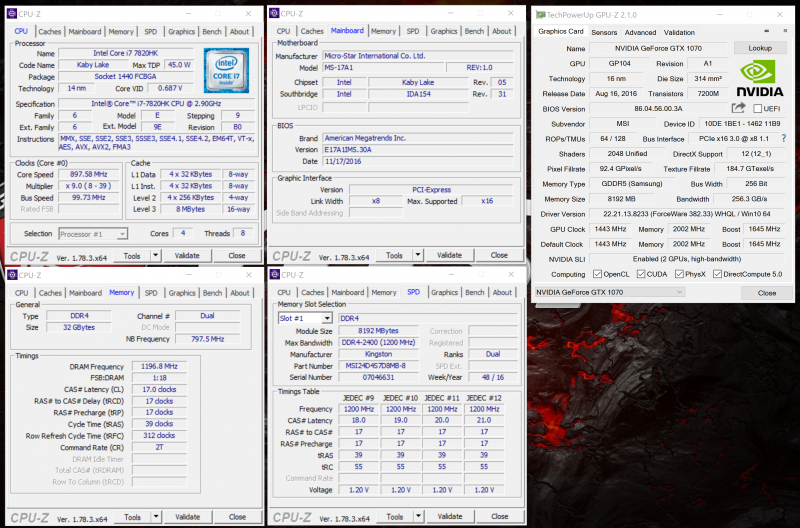Image resolution: width=800 pixels, height=528 pixels.
Task: Click the Bus Interface question mark icon
Action: click(x=784, y=138)
